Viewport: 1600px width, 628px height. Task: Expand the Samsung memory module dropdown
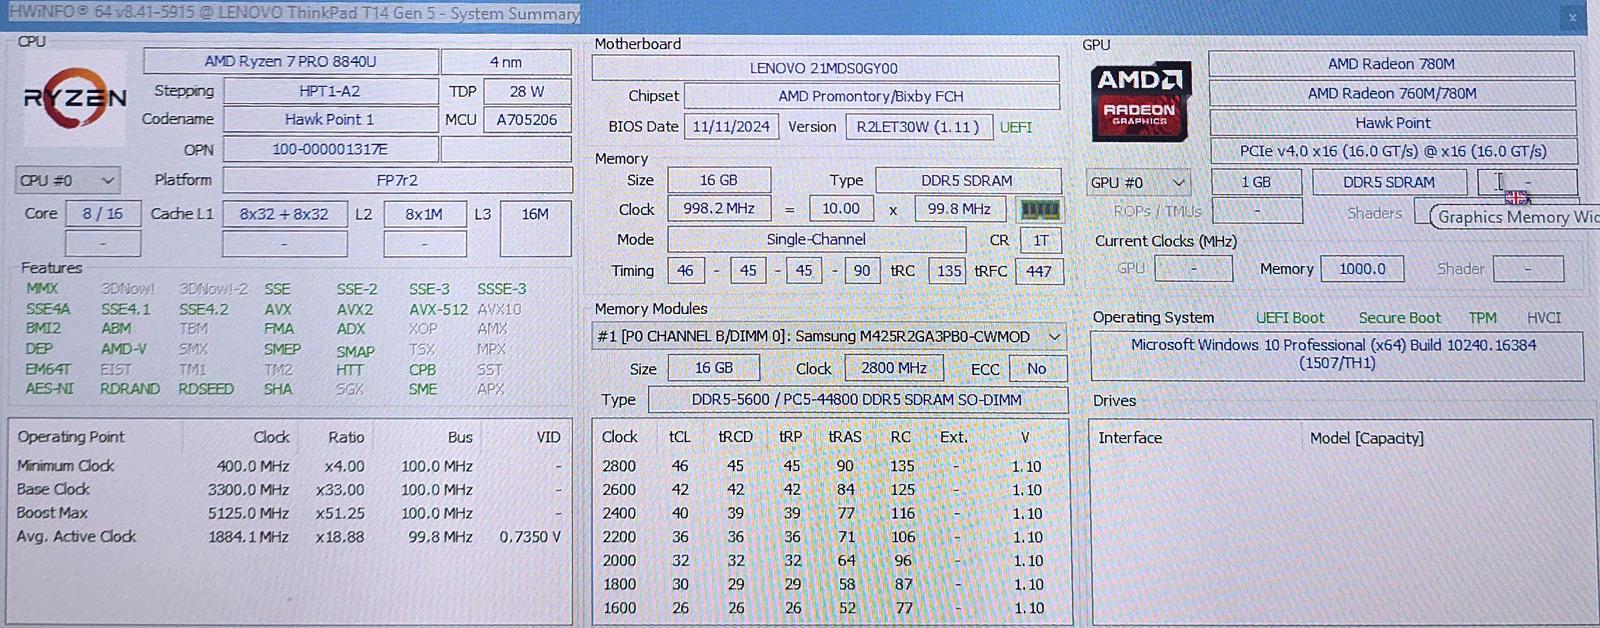point(1054,336)
